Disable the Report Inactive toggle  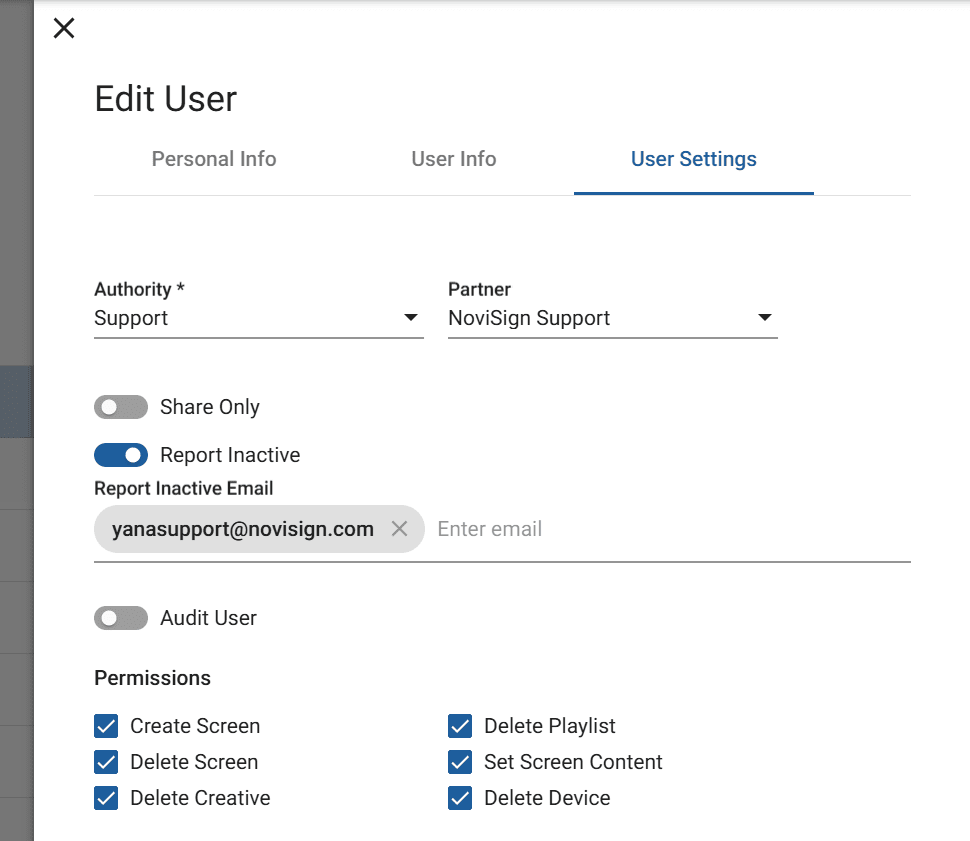121,455
